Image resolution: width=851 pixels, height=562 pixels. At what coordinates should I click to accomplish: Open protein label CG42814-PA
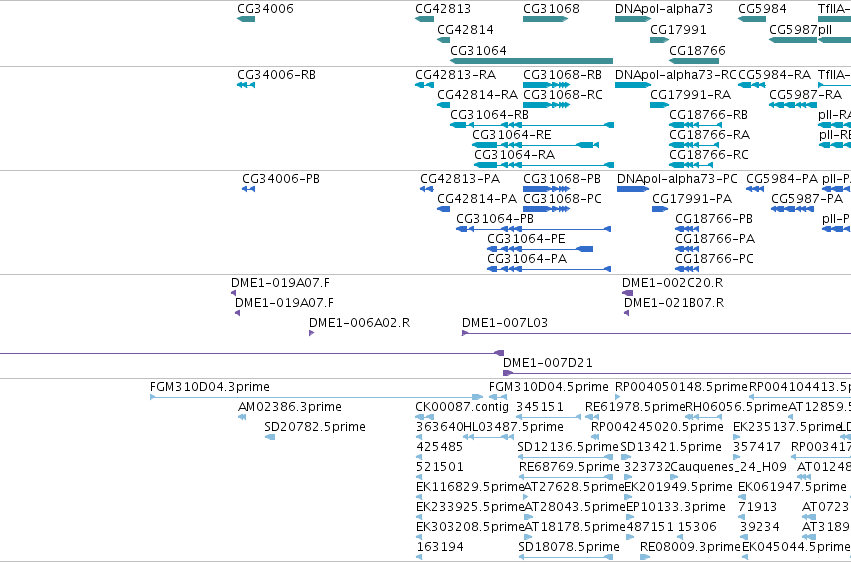[477, 199]
